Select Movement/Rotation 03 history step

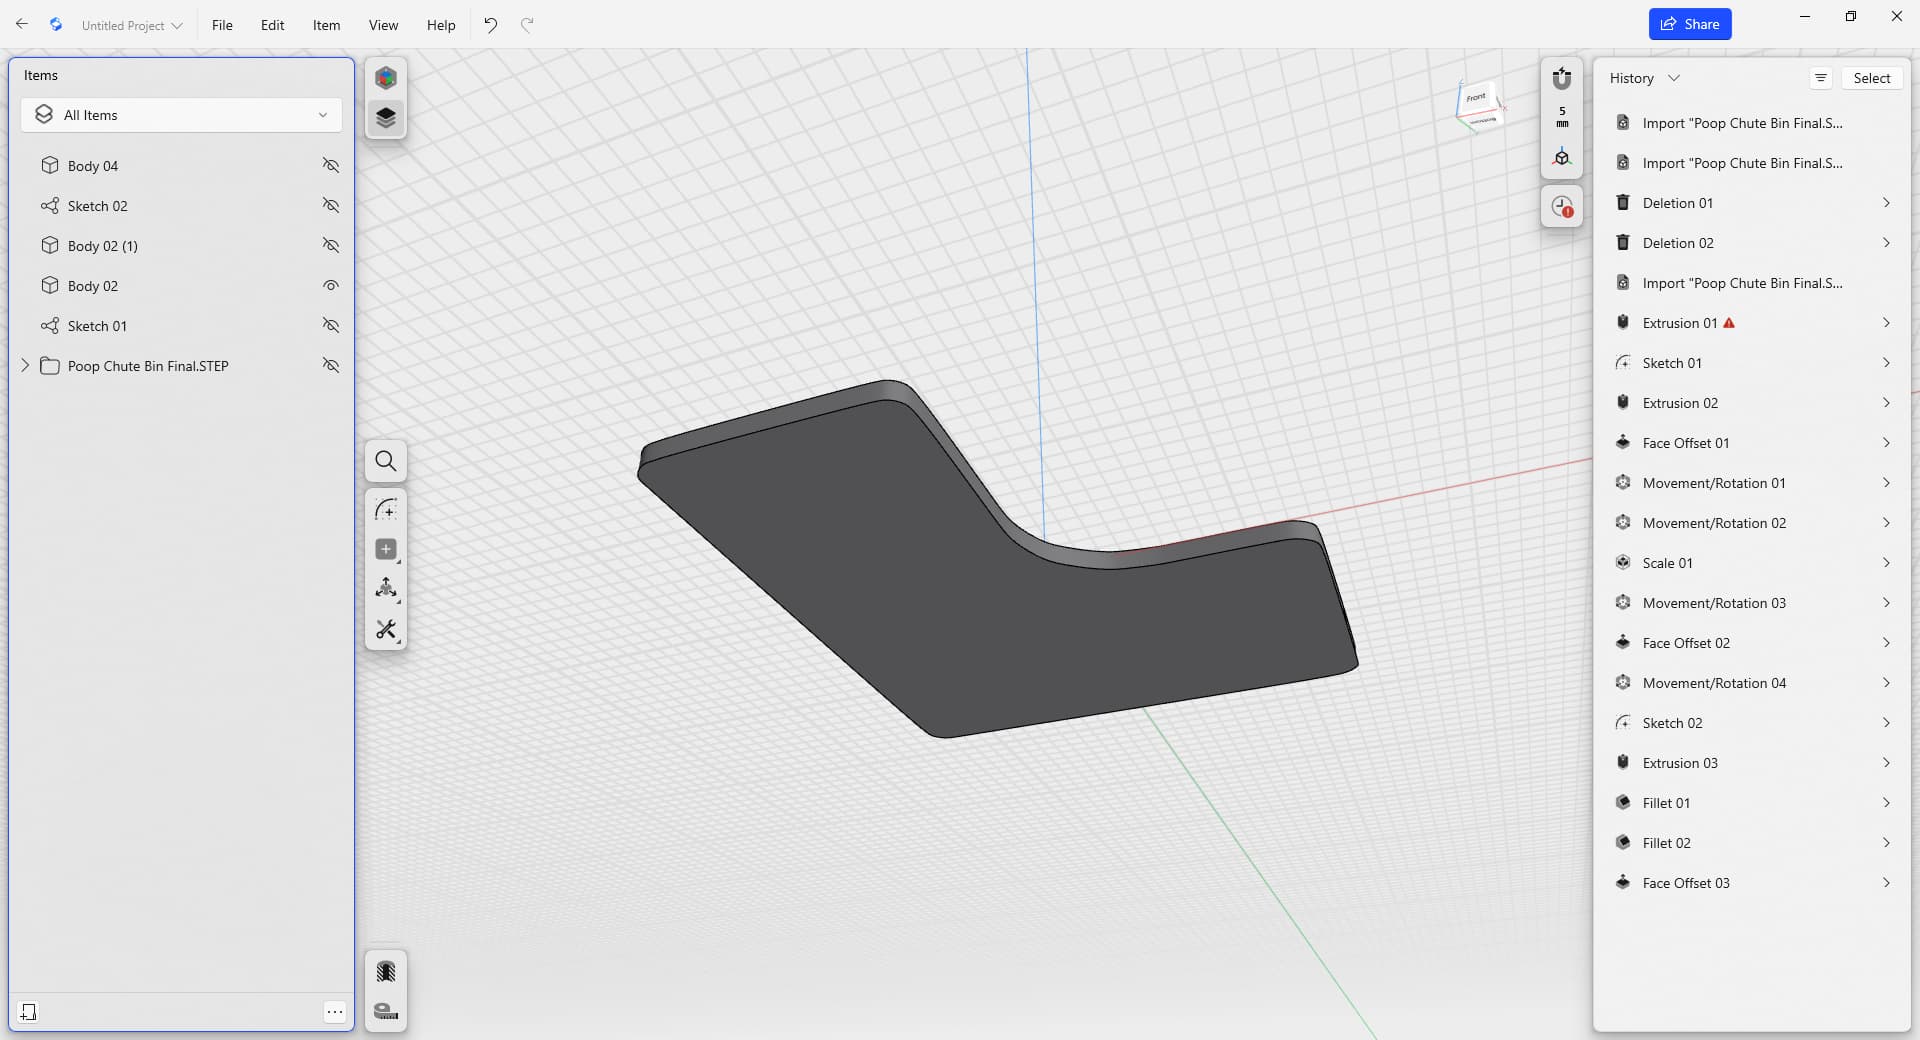click(1752, 603)
